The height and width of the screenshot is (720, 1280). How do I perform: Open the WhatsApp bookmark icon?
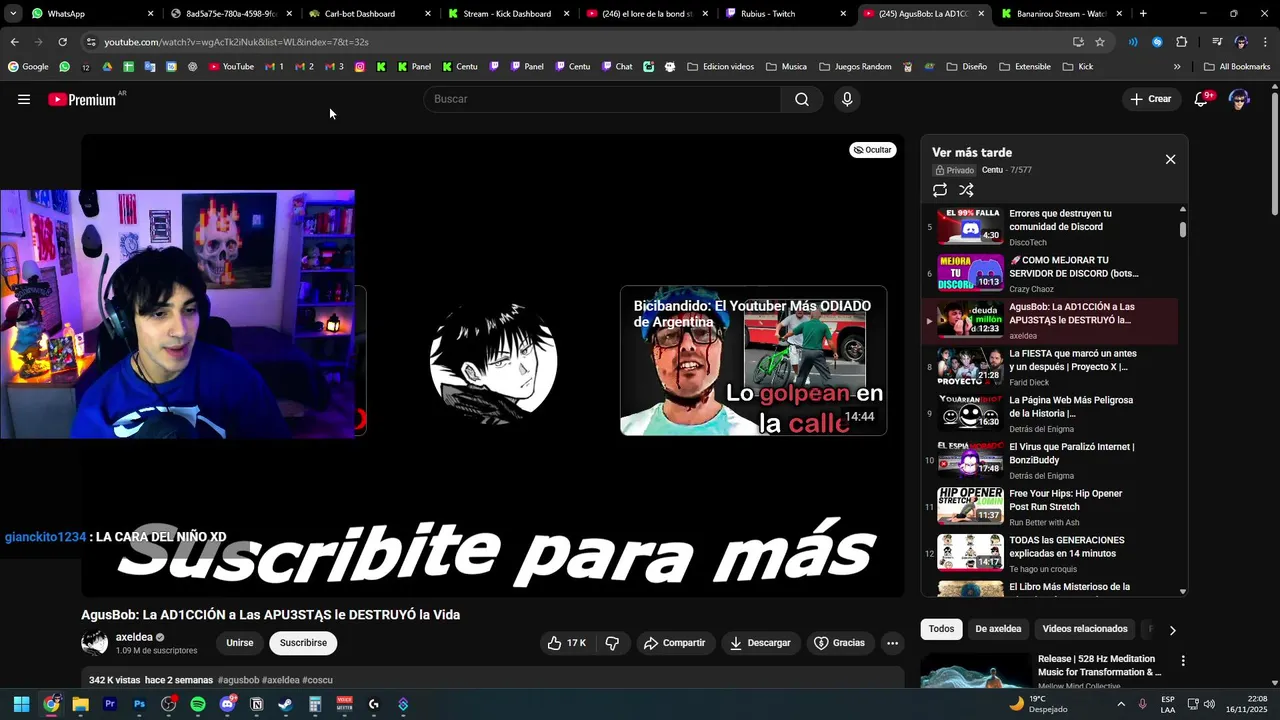[64, 67]
